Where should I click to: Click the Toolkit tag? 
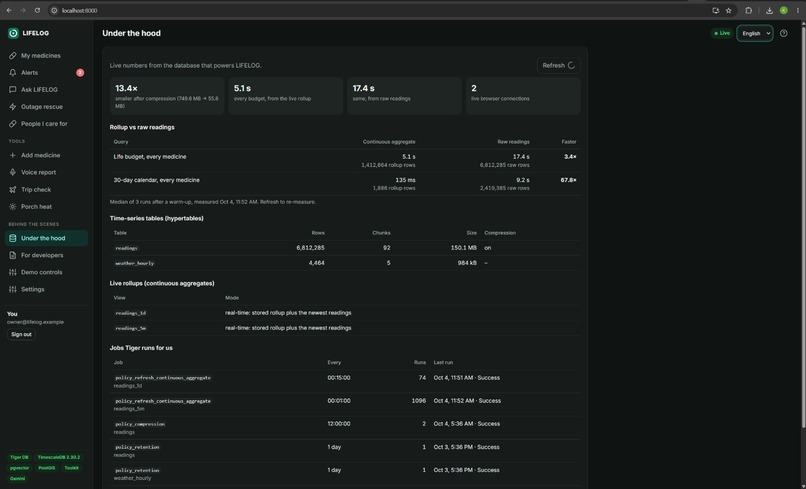click(x=71, y=468)
